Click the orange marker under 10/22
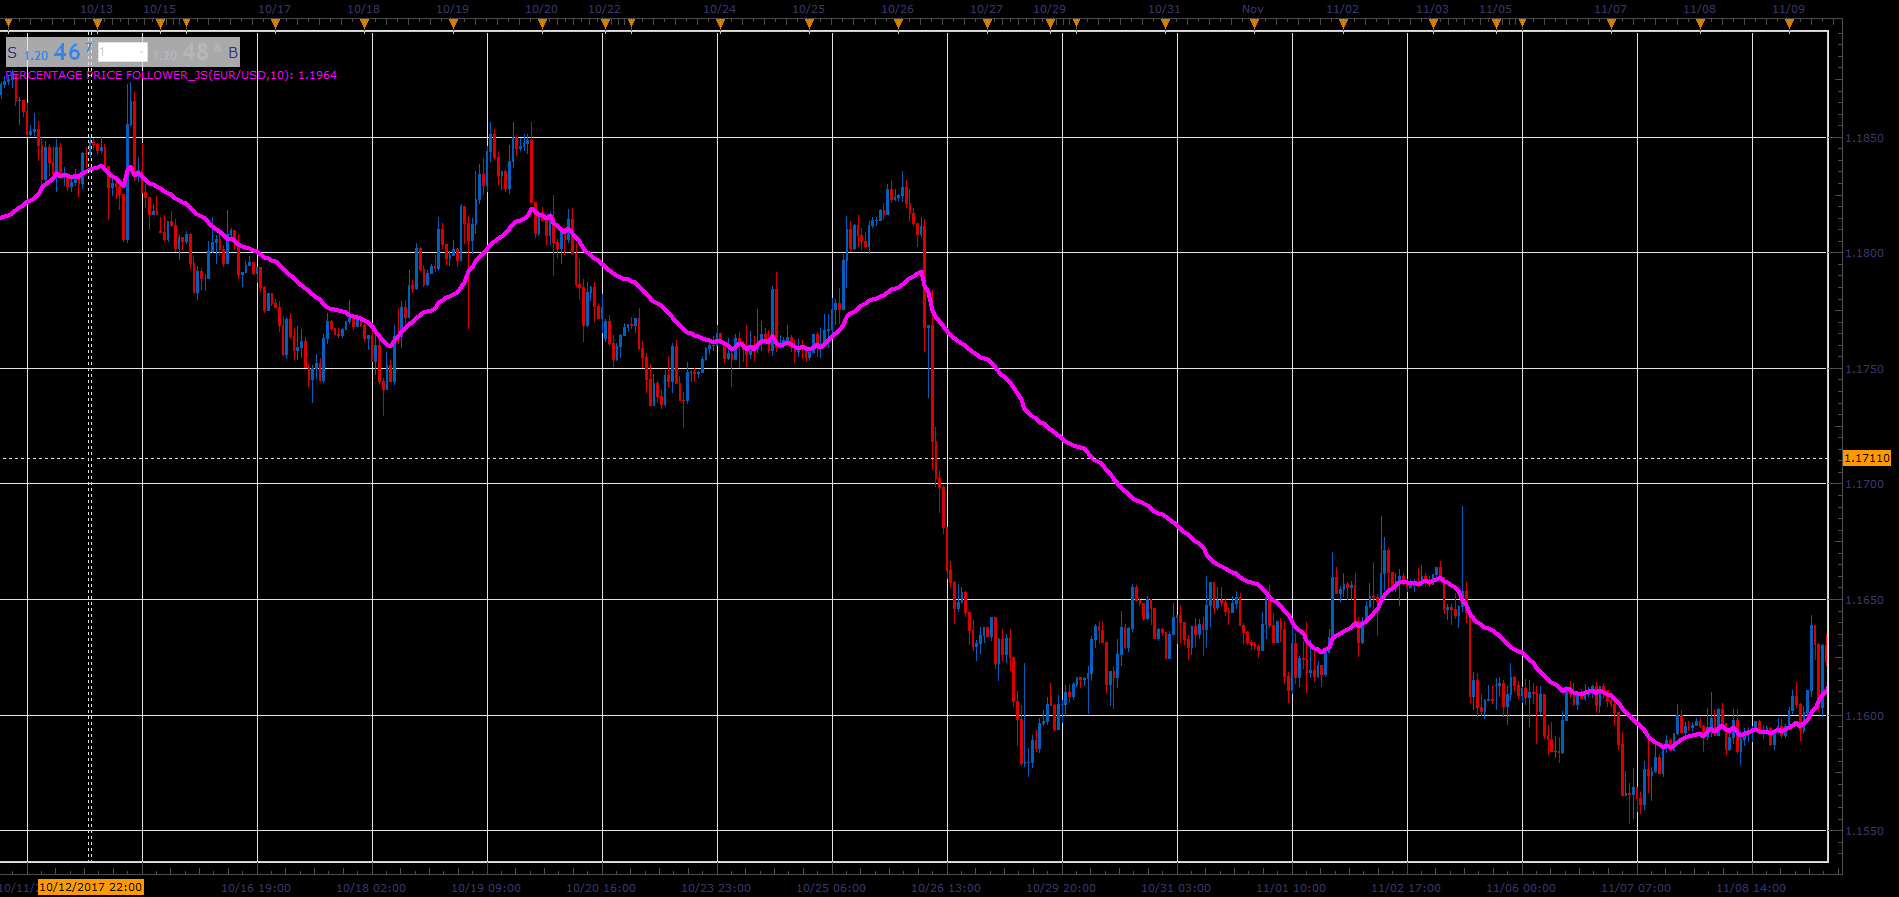Viewport: 1899px width, 897px height. pyautogui.click(x=605, y=23)
